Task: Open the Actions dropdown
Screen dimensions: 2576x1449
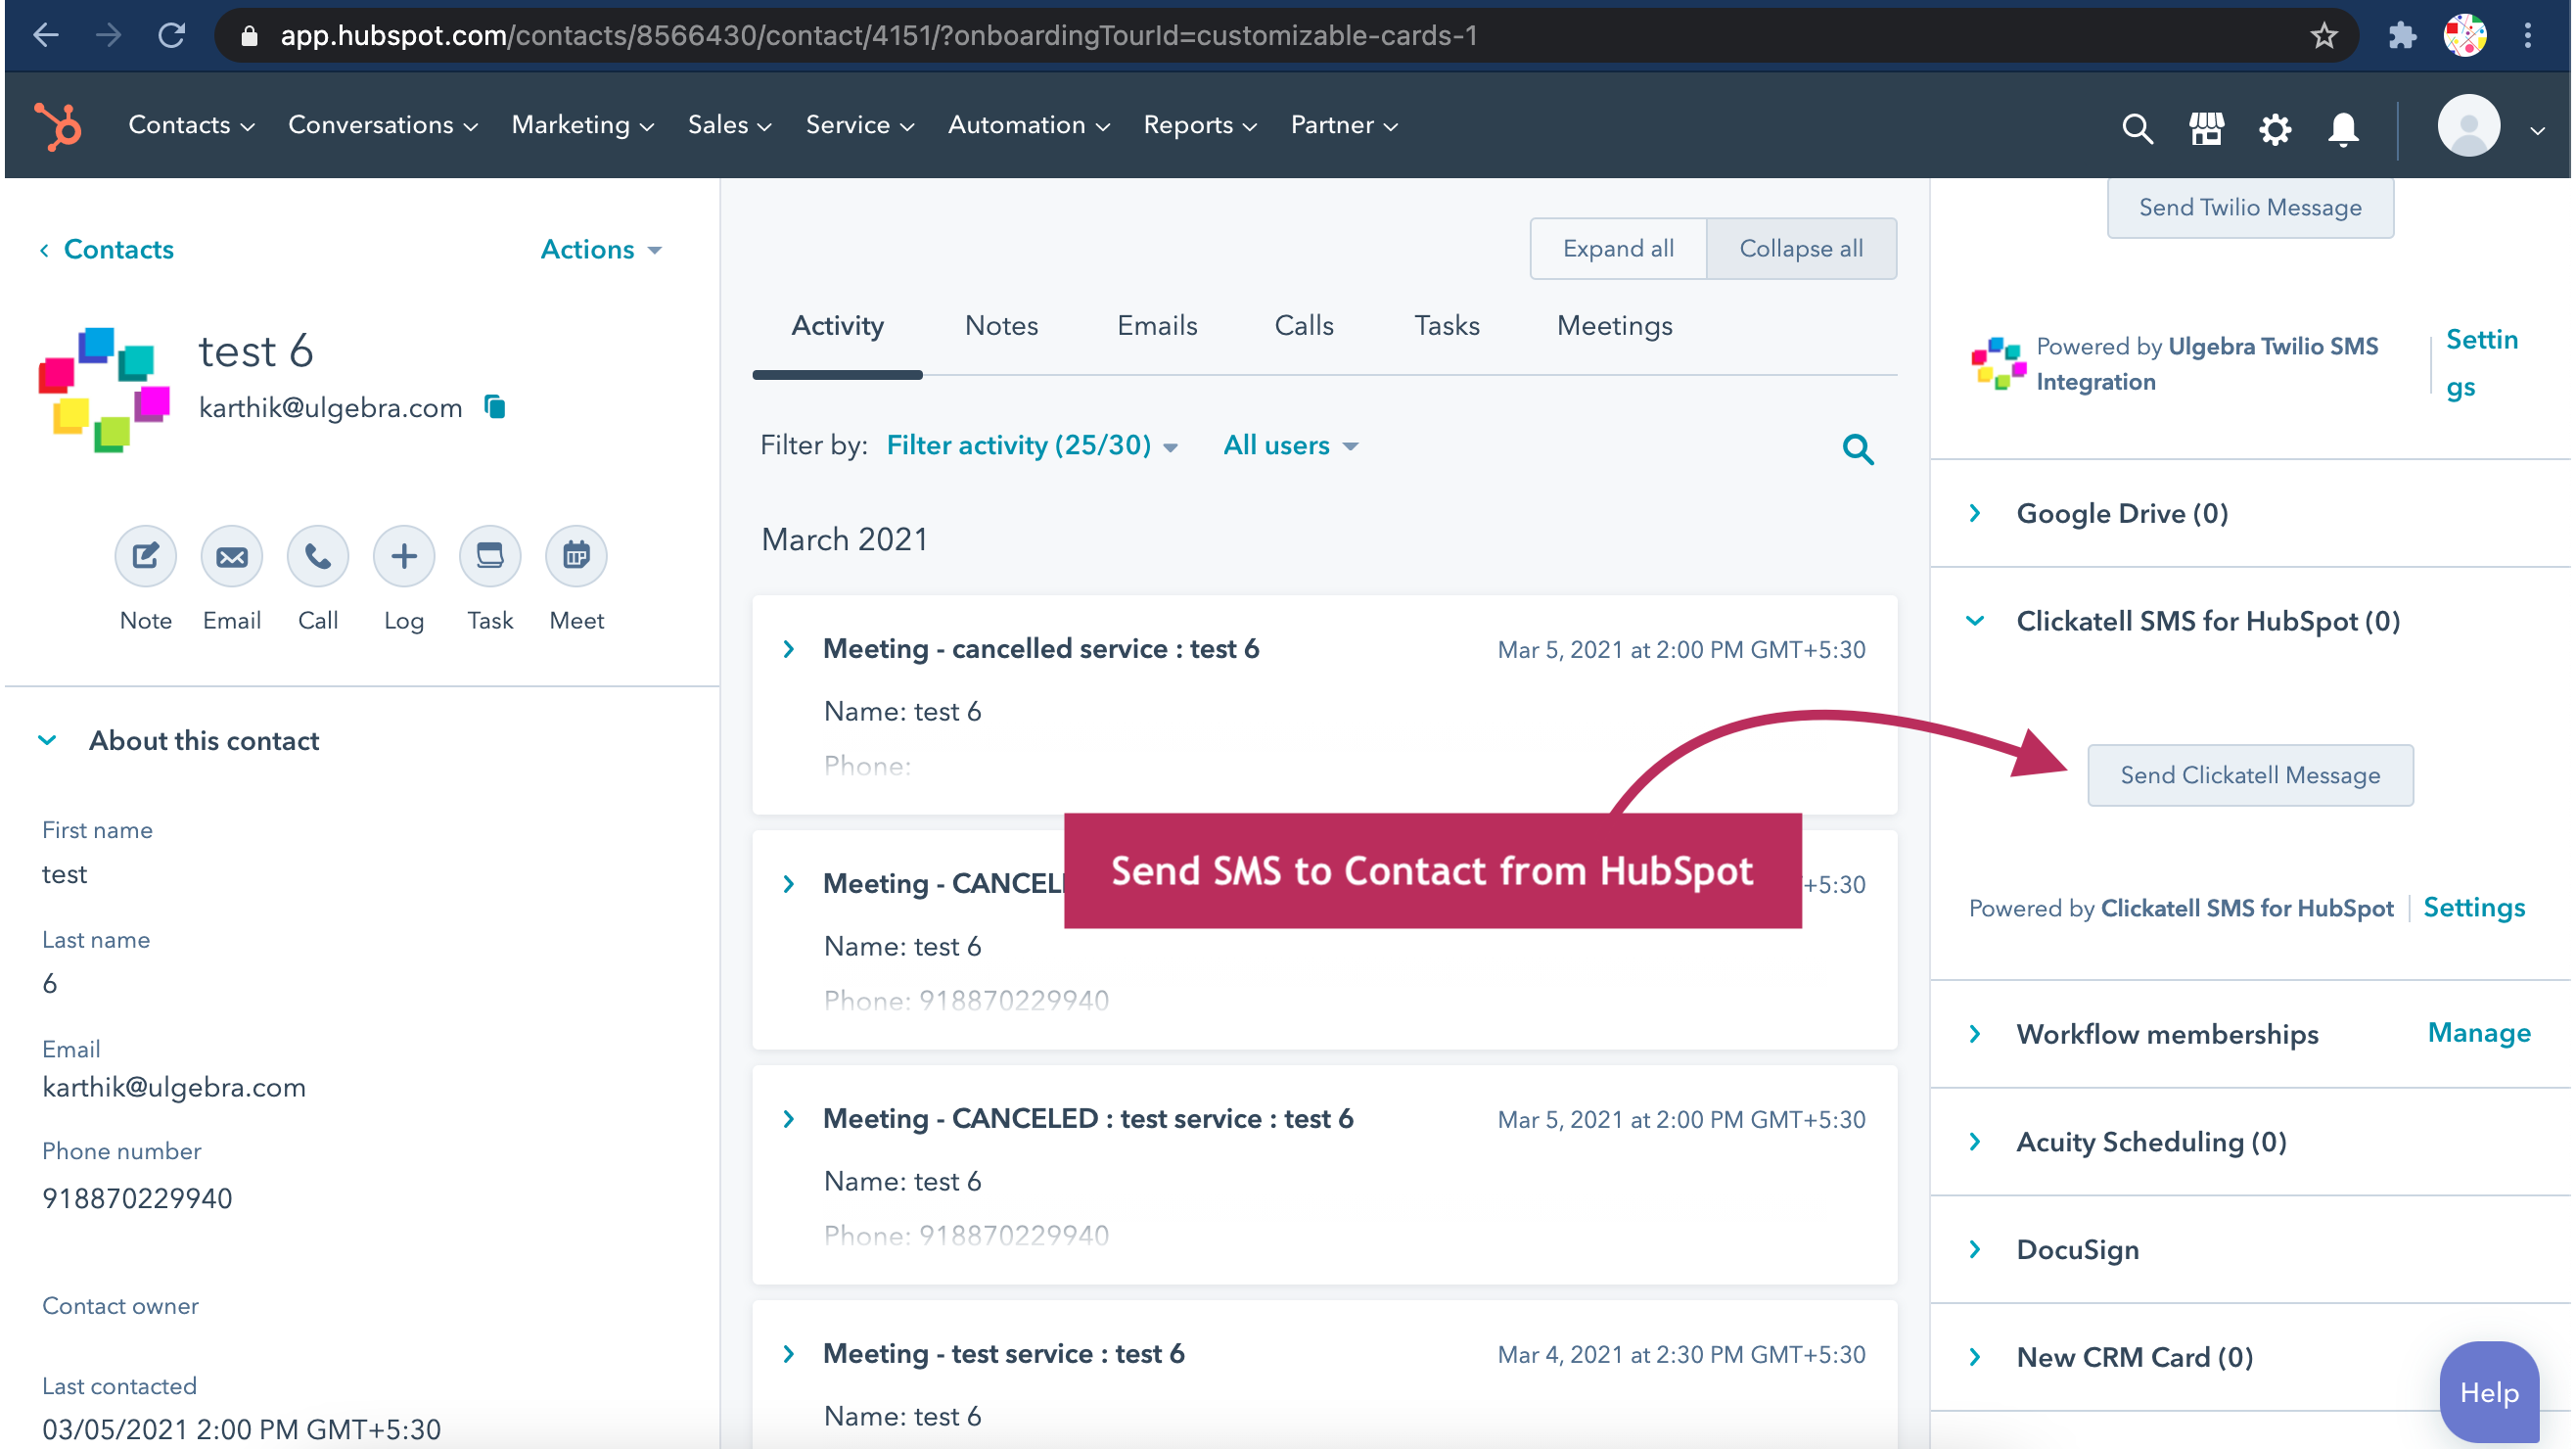Action: (x=600, y=249)
